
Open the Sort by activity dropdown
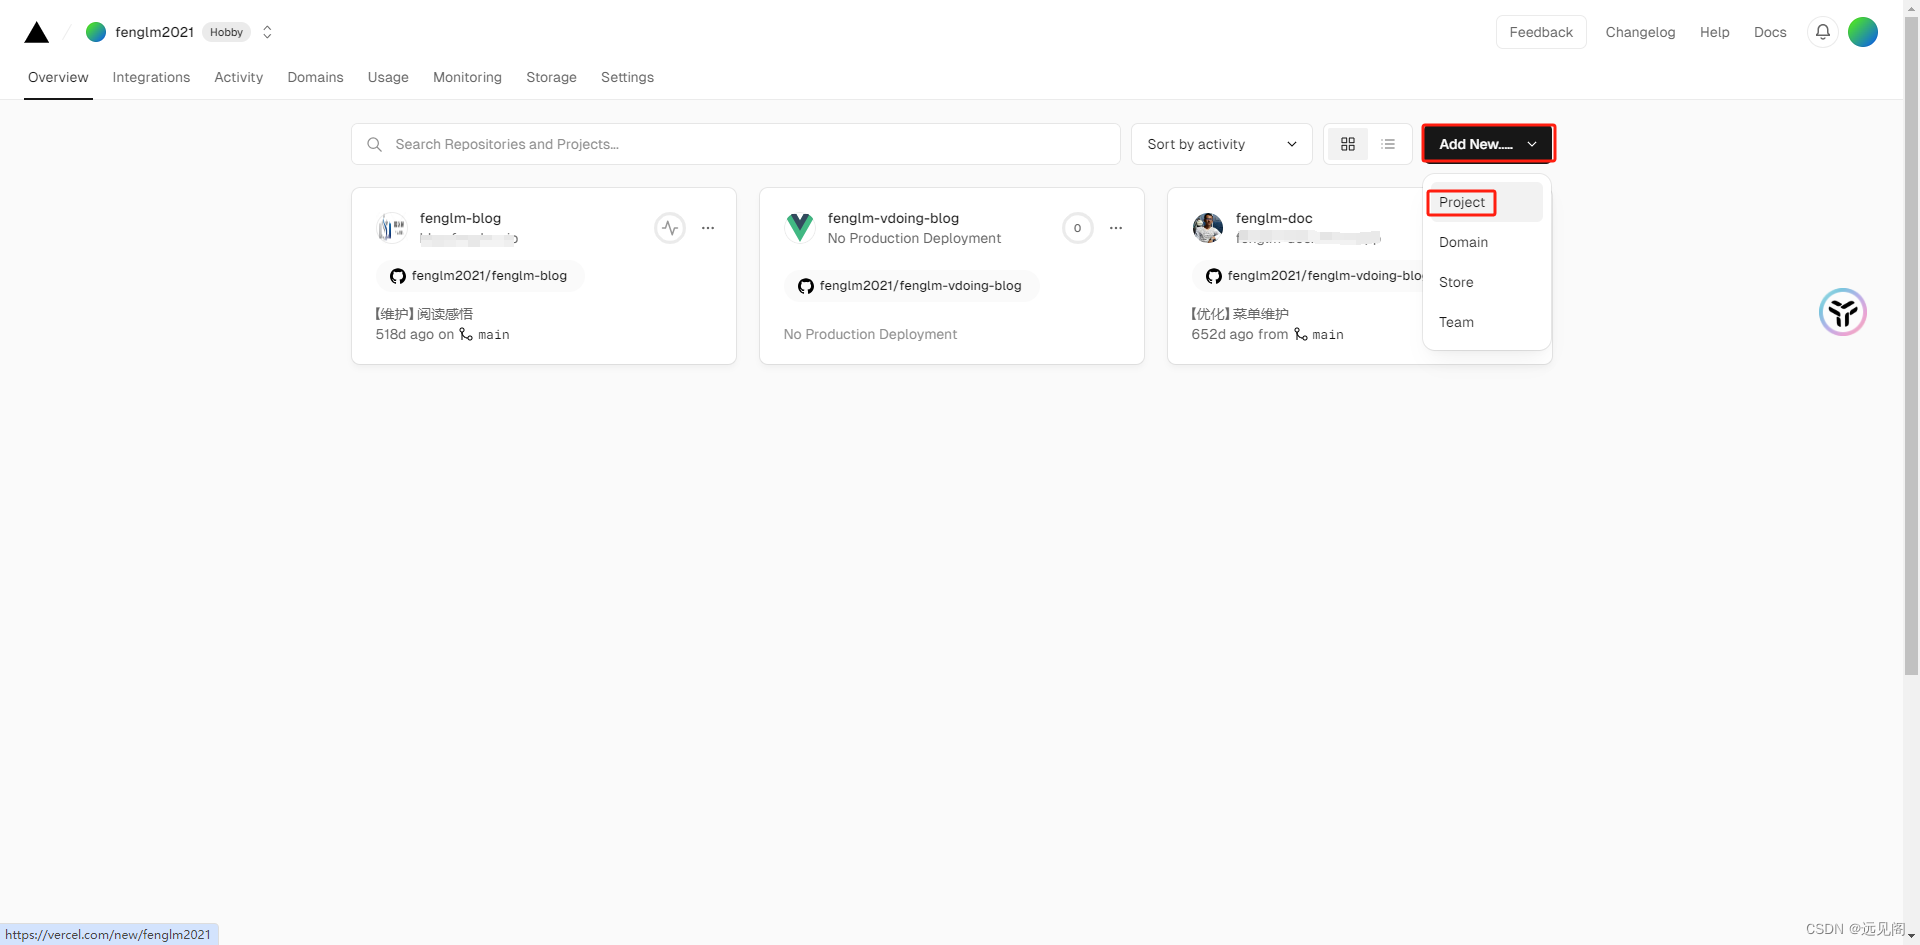pyautogui.click(x=1221, y=144)
